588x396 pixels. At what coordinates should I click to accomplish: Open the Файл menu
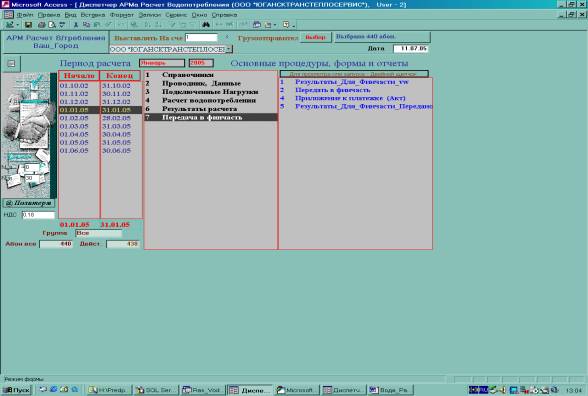point(25,15)
